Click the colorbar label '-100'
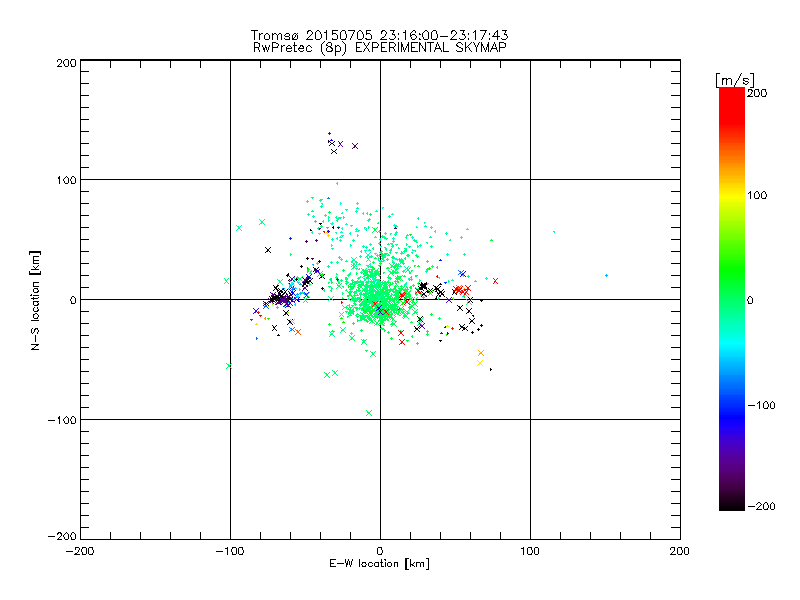Screen dimensions: 800x600 pyautogui.click(x=761, y=405)
